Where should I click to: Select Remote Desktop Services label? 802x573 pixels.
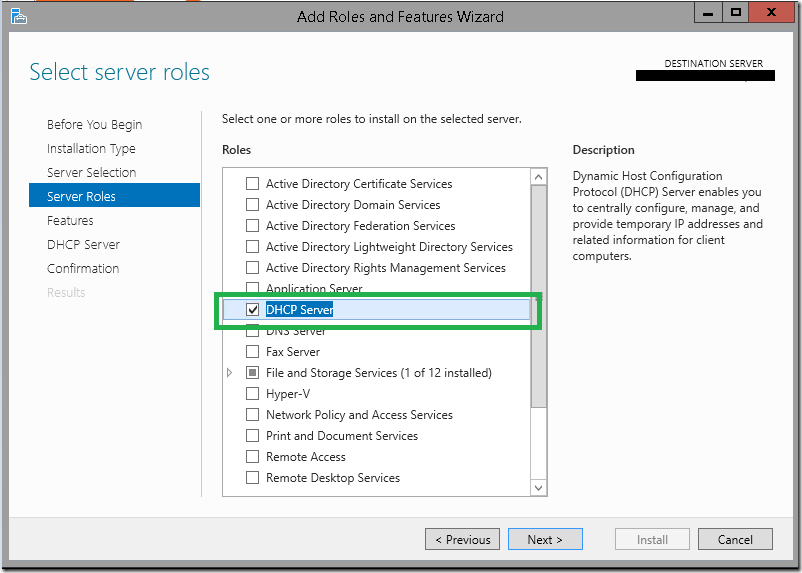333,478
